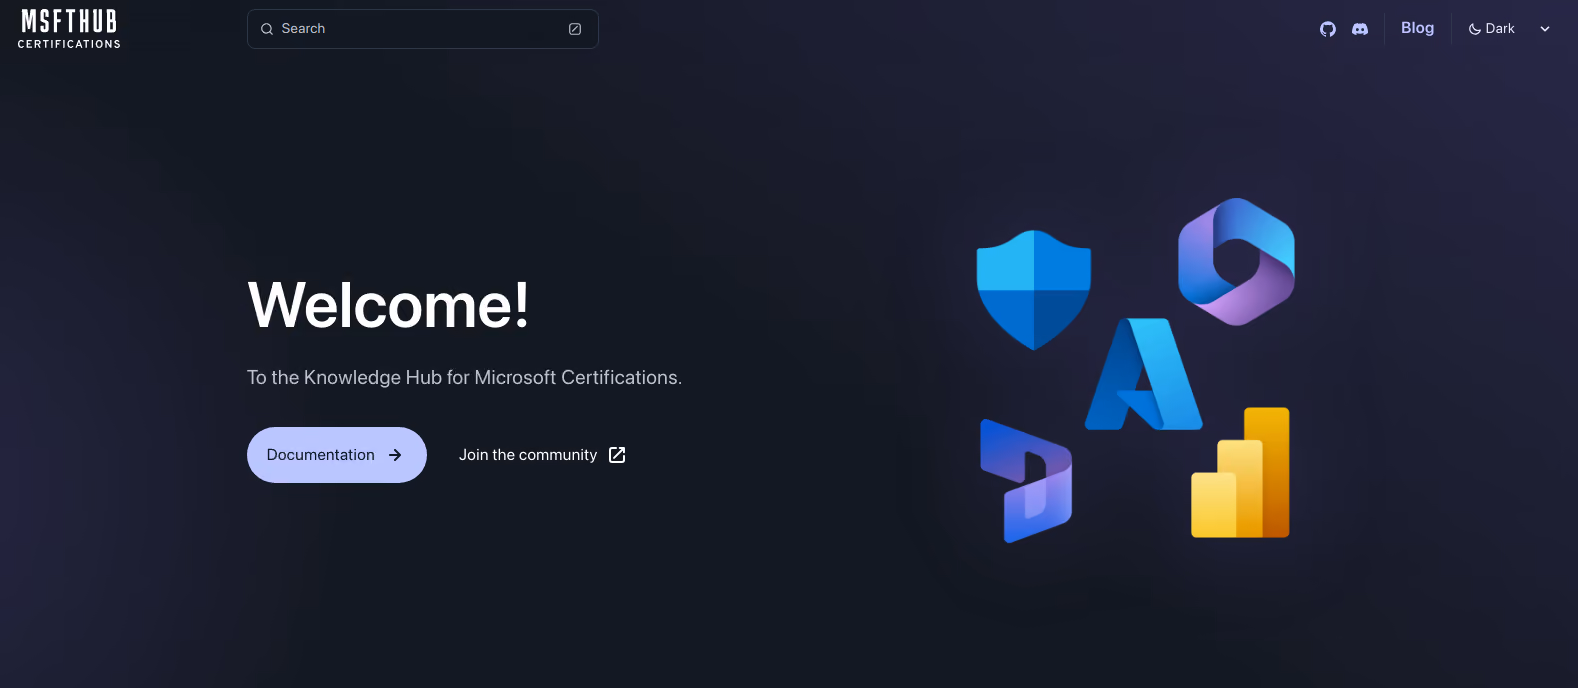This screenshot has height=688, width=1578.
Task: Open the GitHub repository icon
Action: pyautogui.click(x=1328, y=29)
